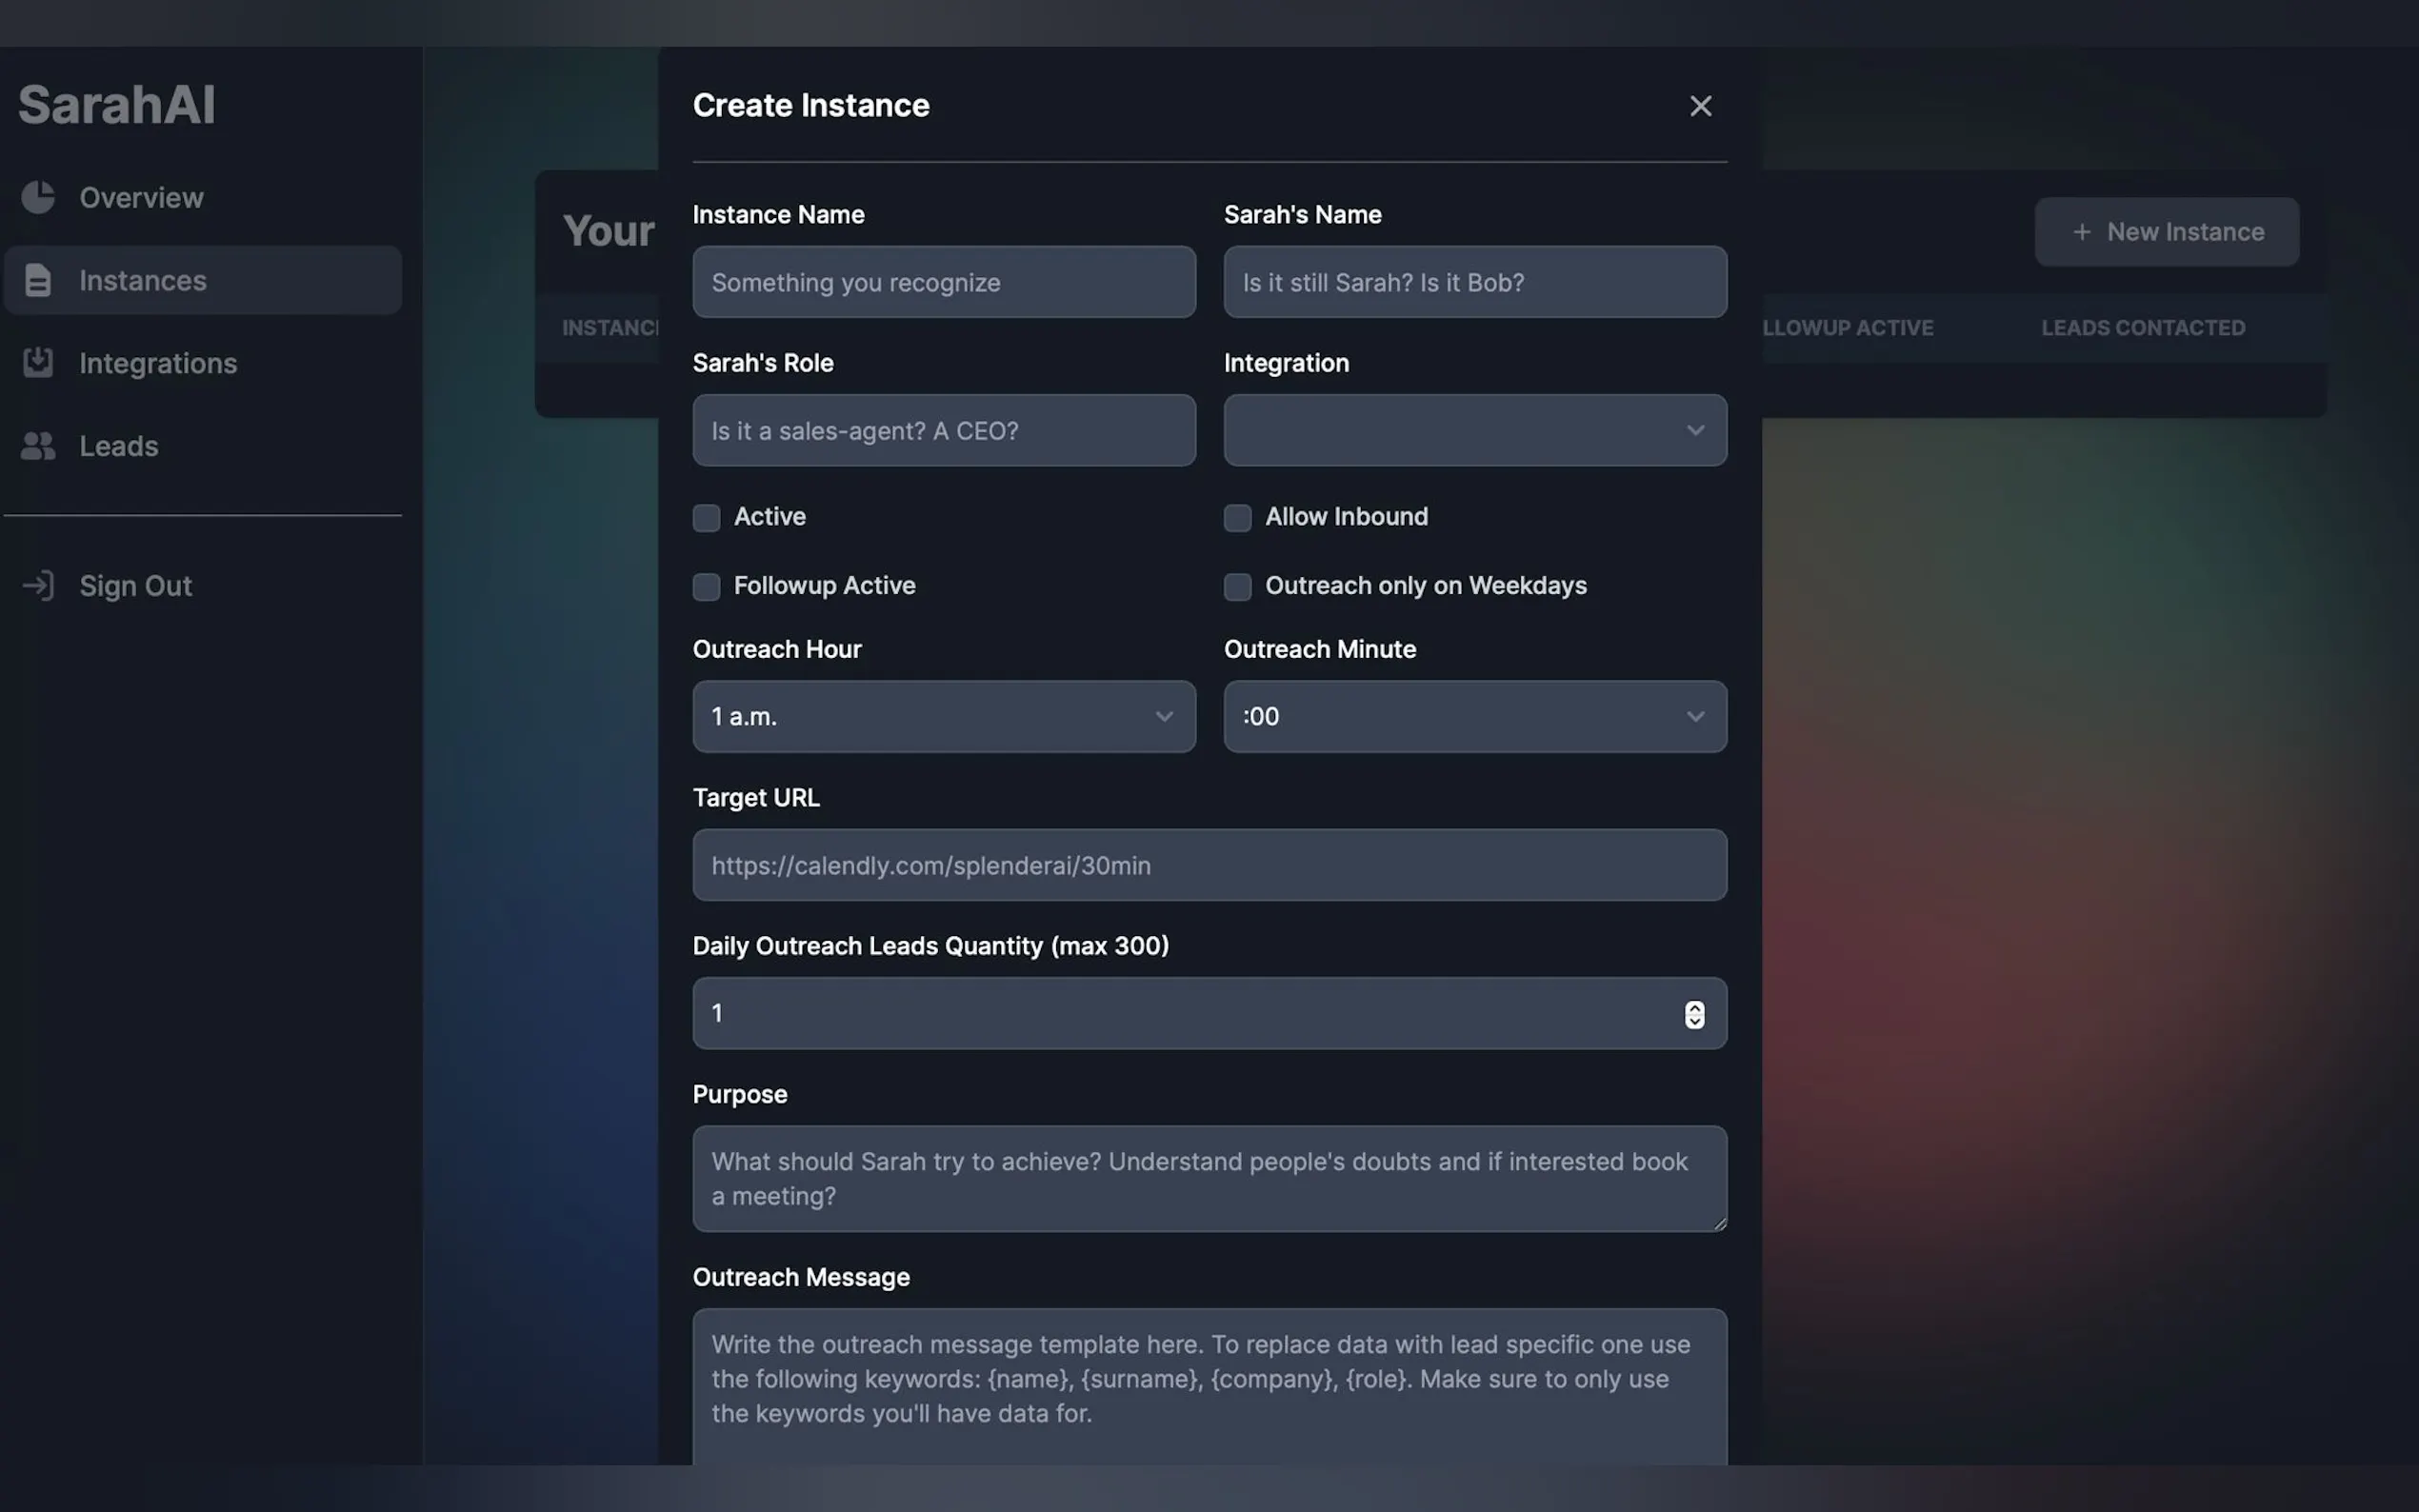Click the Instances document icon

click(x=38, y=280)
